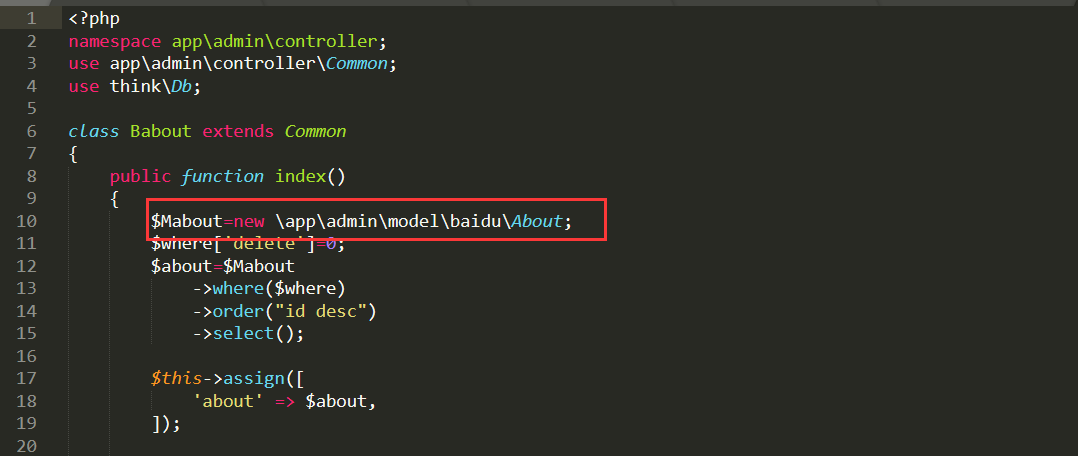Viewport: 1078px width, 456px height.
Task: Click line number 9 in the gutter
Action: [x=31, y=199]
